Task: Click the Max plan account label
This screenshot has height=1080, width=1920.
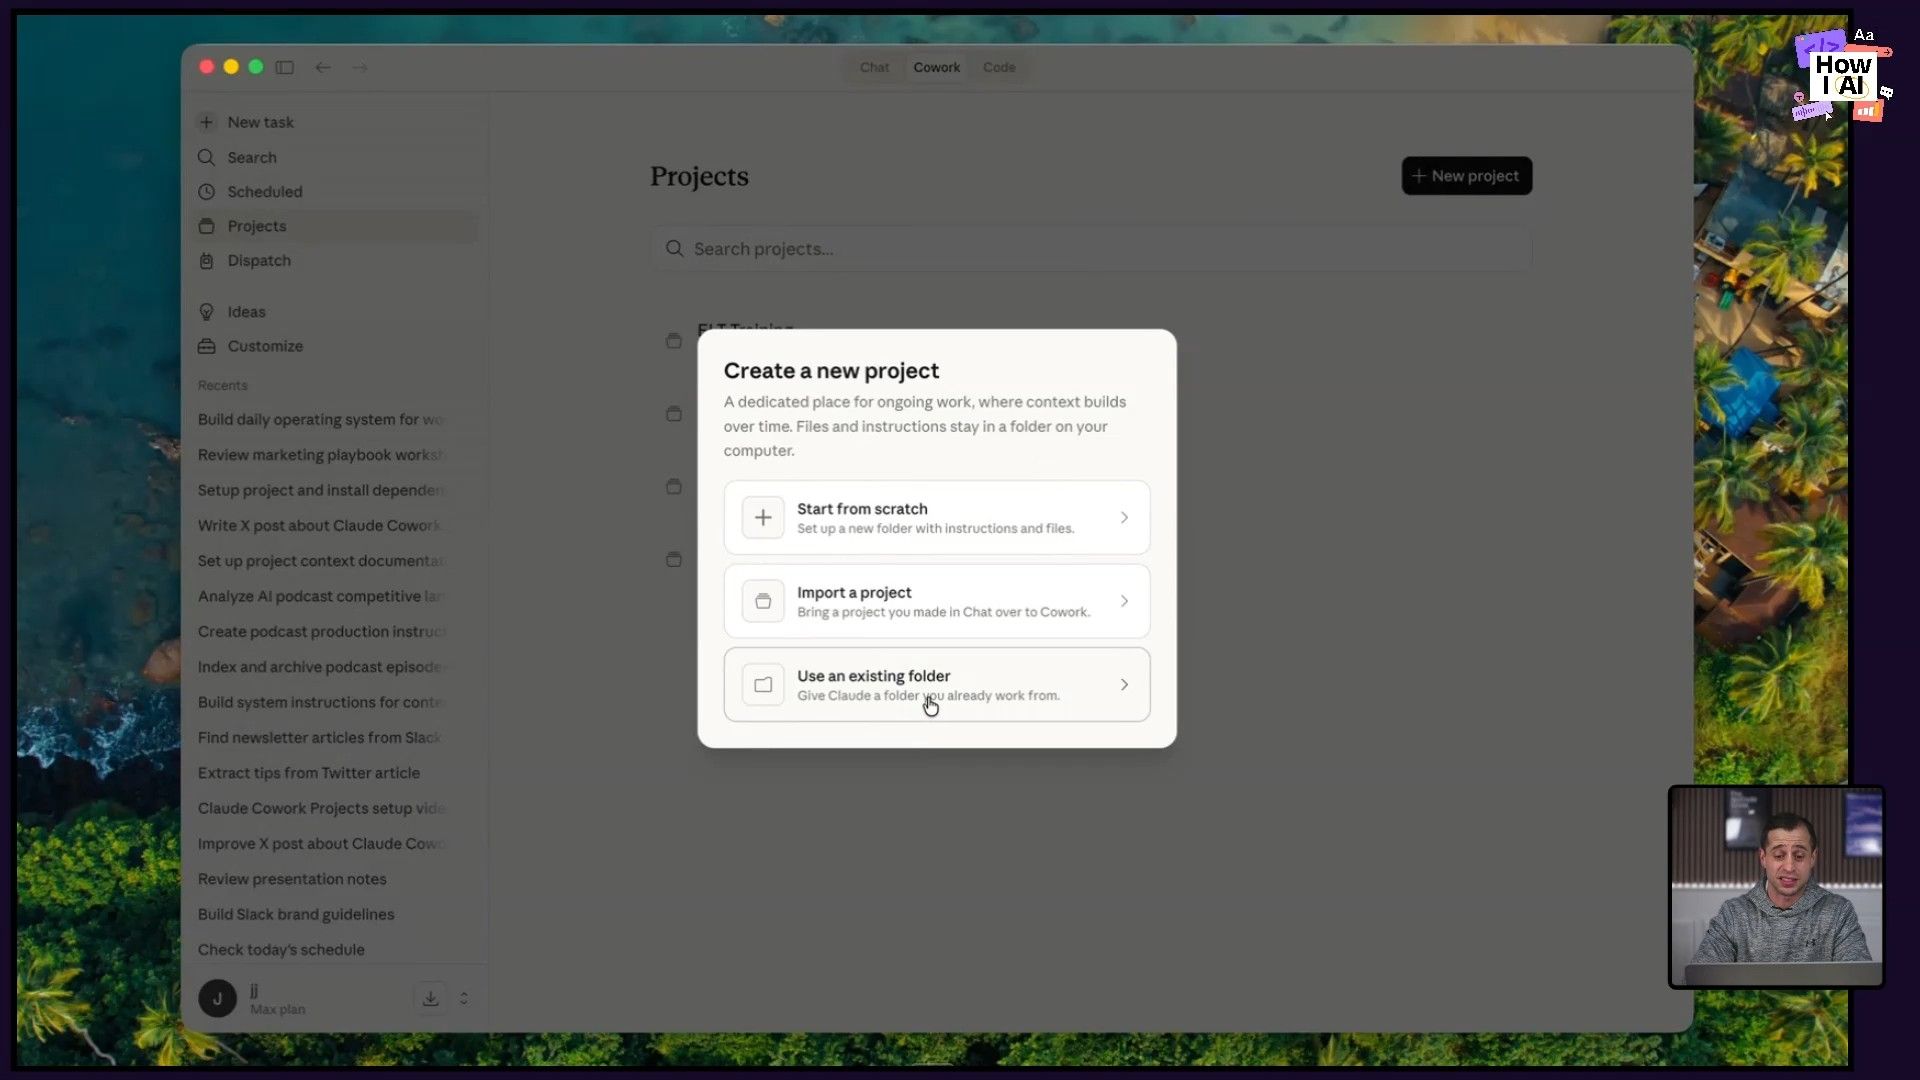Action: [278, 1009]
